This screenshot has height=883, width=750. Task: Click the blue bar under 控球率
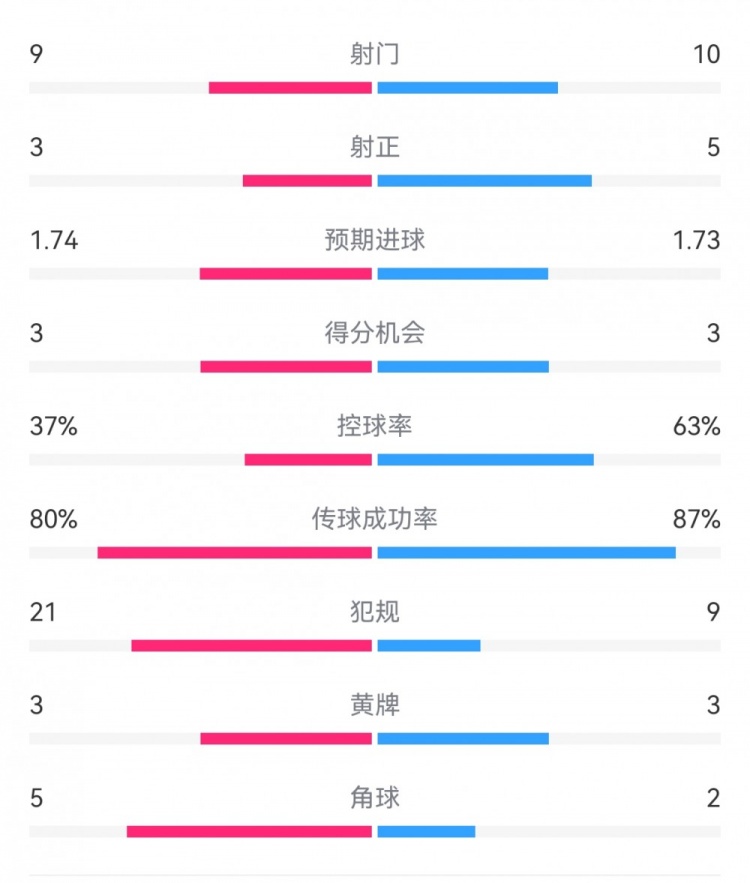(x=485, y=460)
